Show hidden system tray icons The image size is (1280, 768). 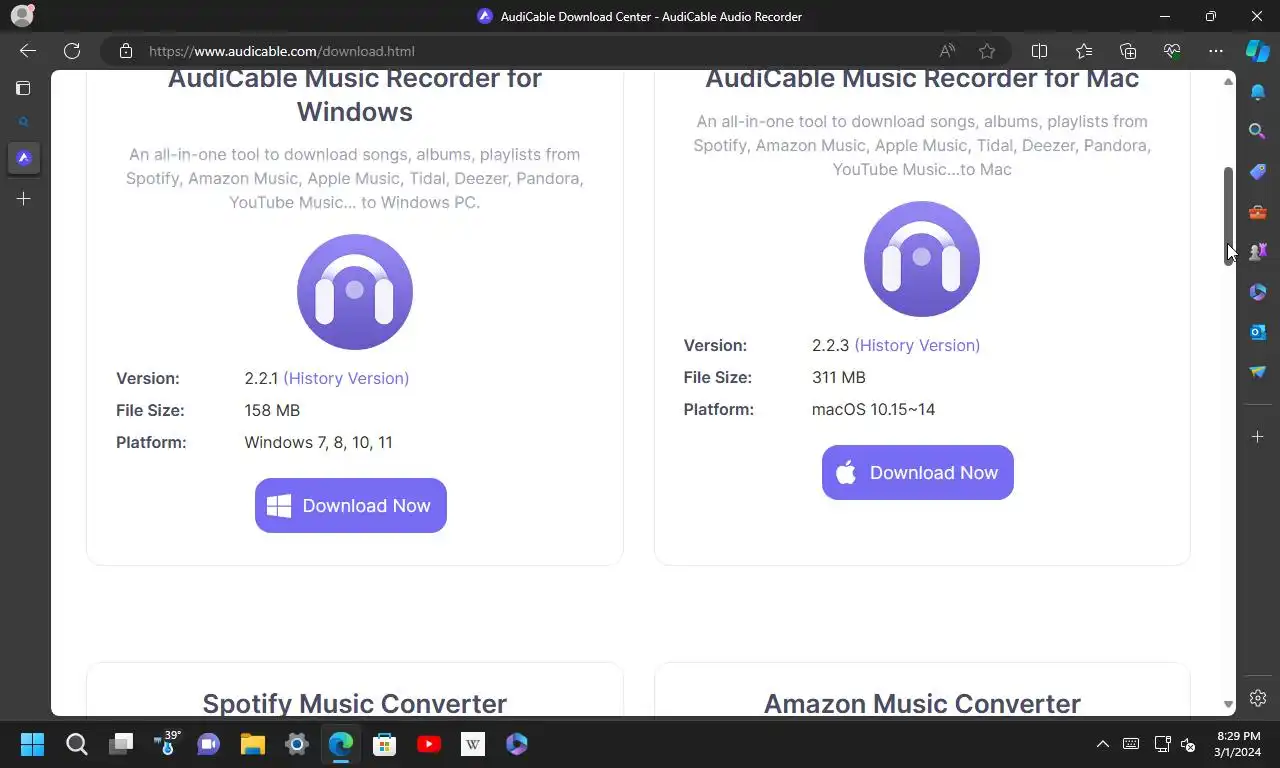click(x=1103, y=744)
